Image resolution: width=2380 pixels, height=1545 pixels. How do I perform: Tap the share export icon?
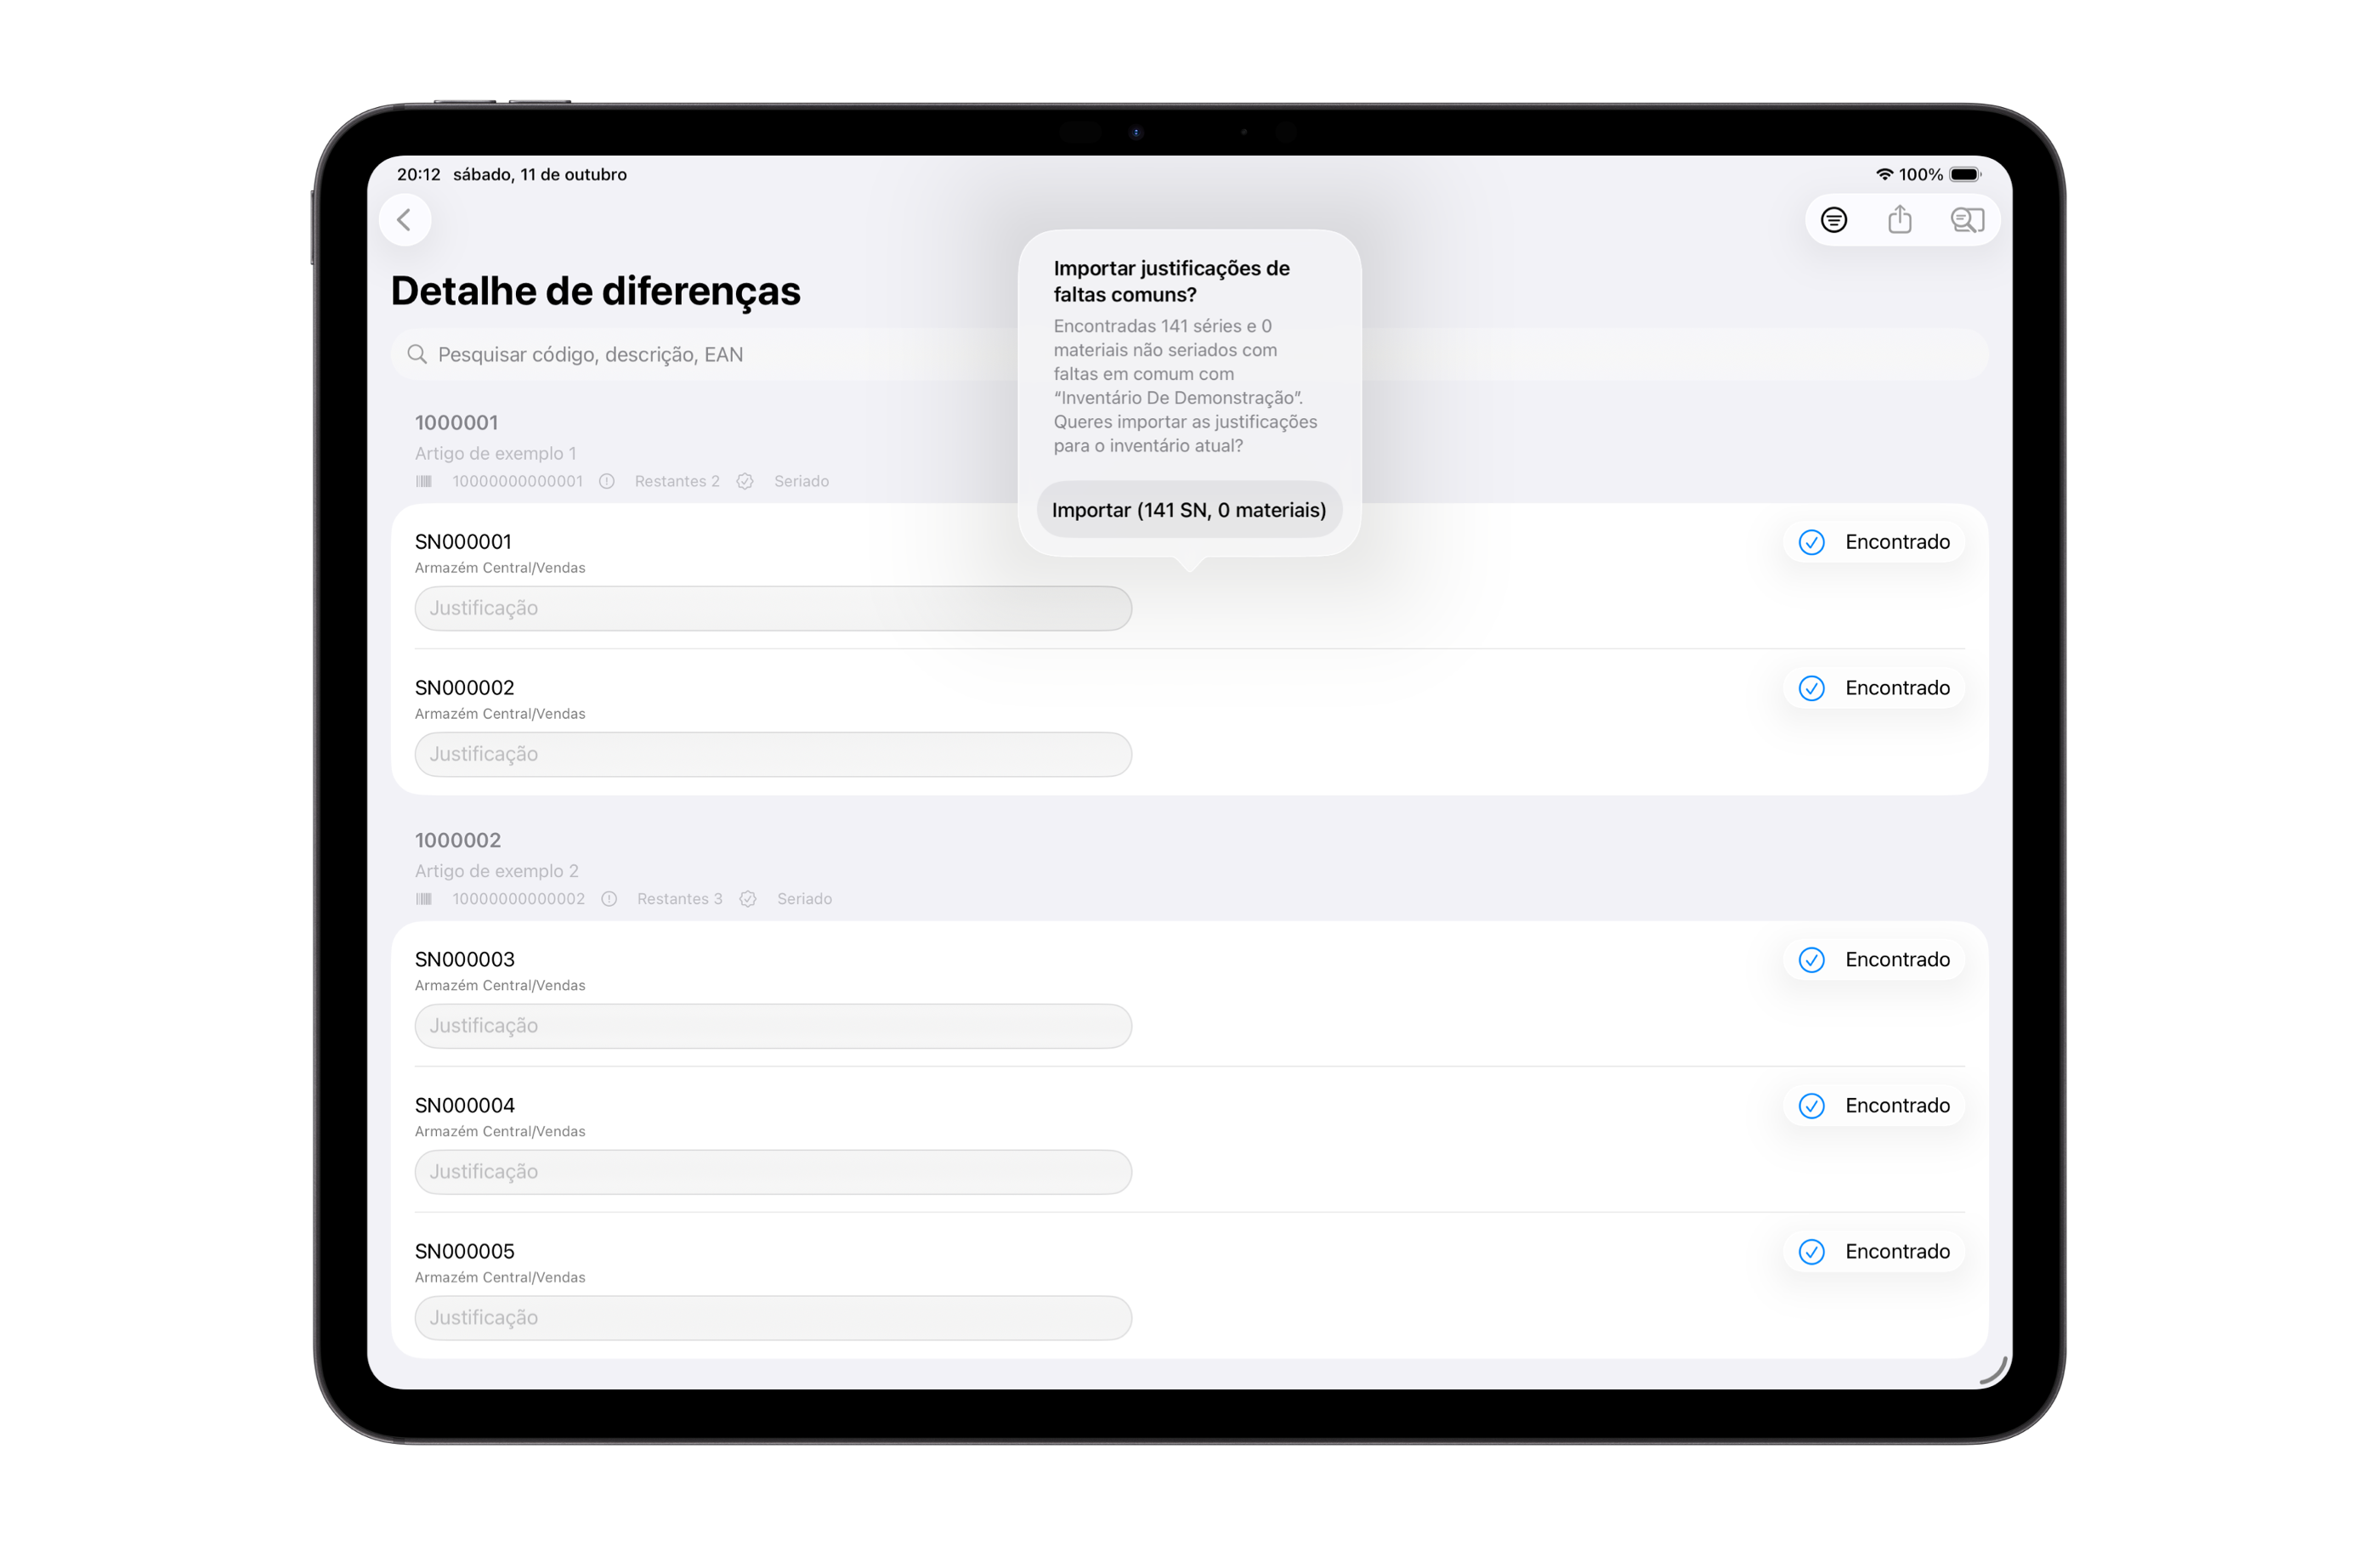click(x=1899, y=220)
